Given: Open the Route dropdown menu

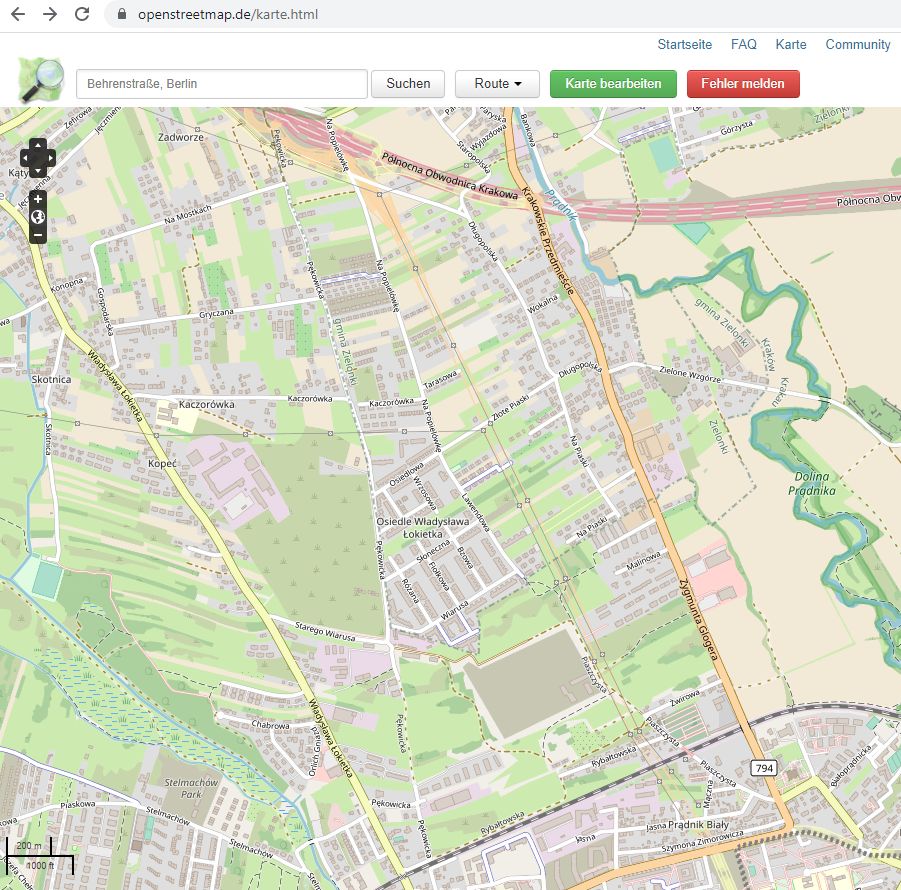Looking at the screenshot, I should (x=497, y=84).
